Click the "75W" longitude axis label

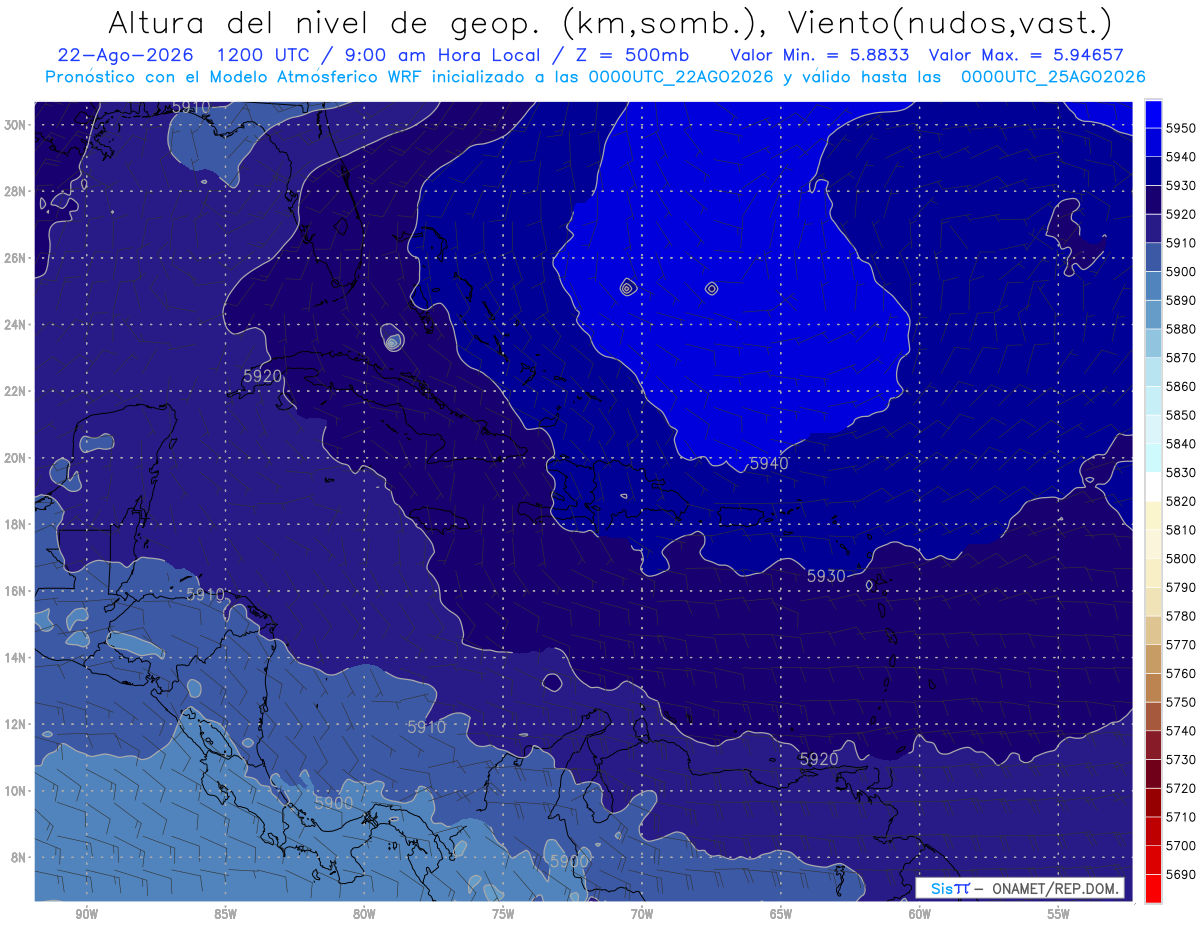click(503, 914)
